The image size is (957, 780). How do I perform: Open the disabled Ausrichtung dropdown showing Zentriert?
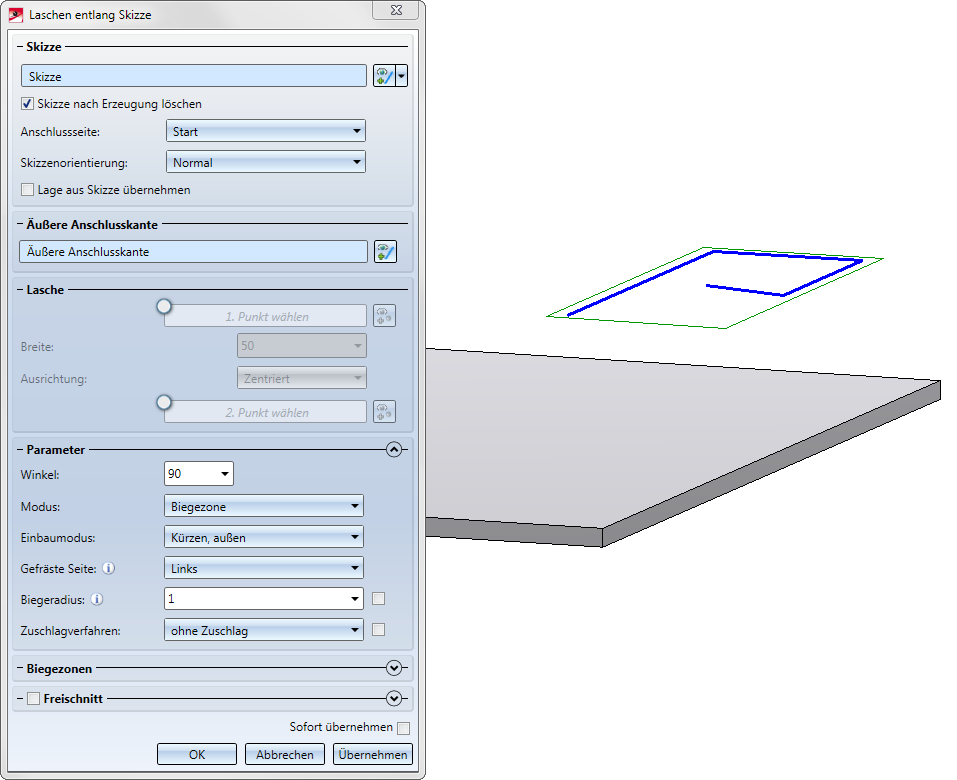point(302,378)
